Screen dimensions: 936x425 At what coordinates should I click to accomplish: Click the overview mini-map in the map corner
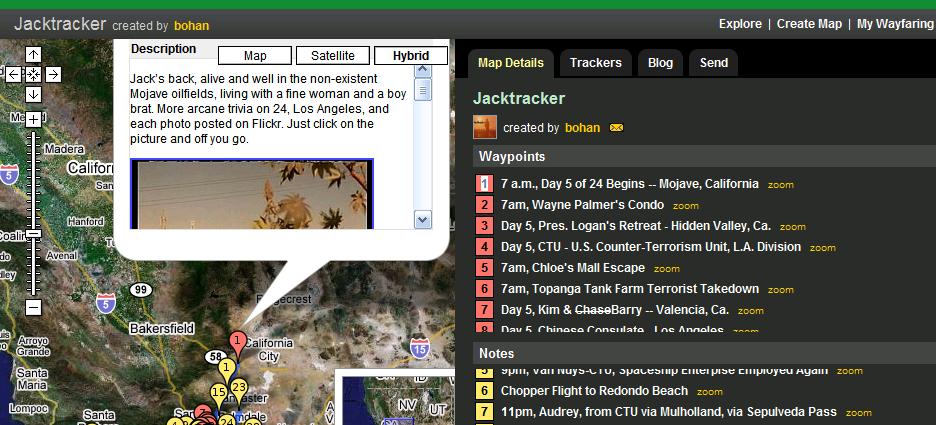(x=395, y=397)
